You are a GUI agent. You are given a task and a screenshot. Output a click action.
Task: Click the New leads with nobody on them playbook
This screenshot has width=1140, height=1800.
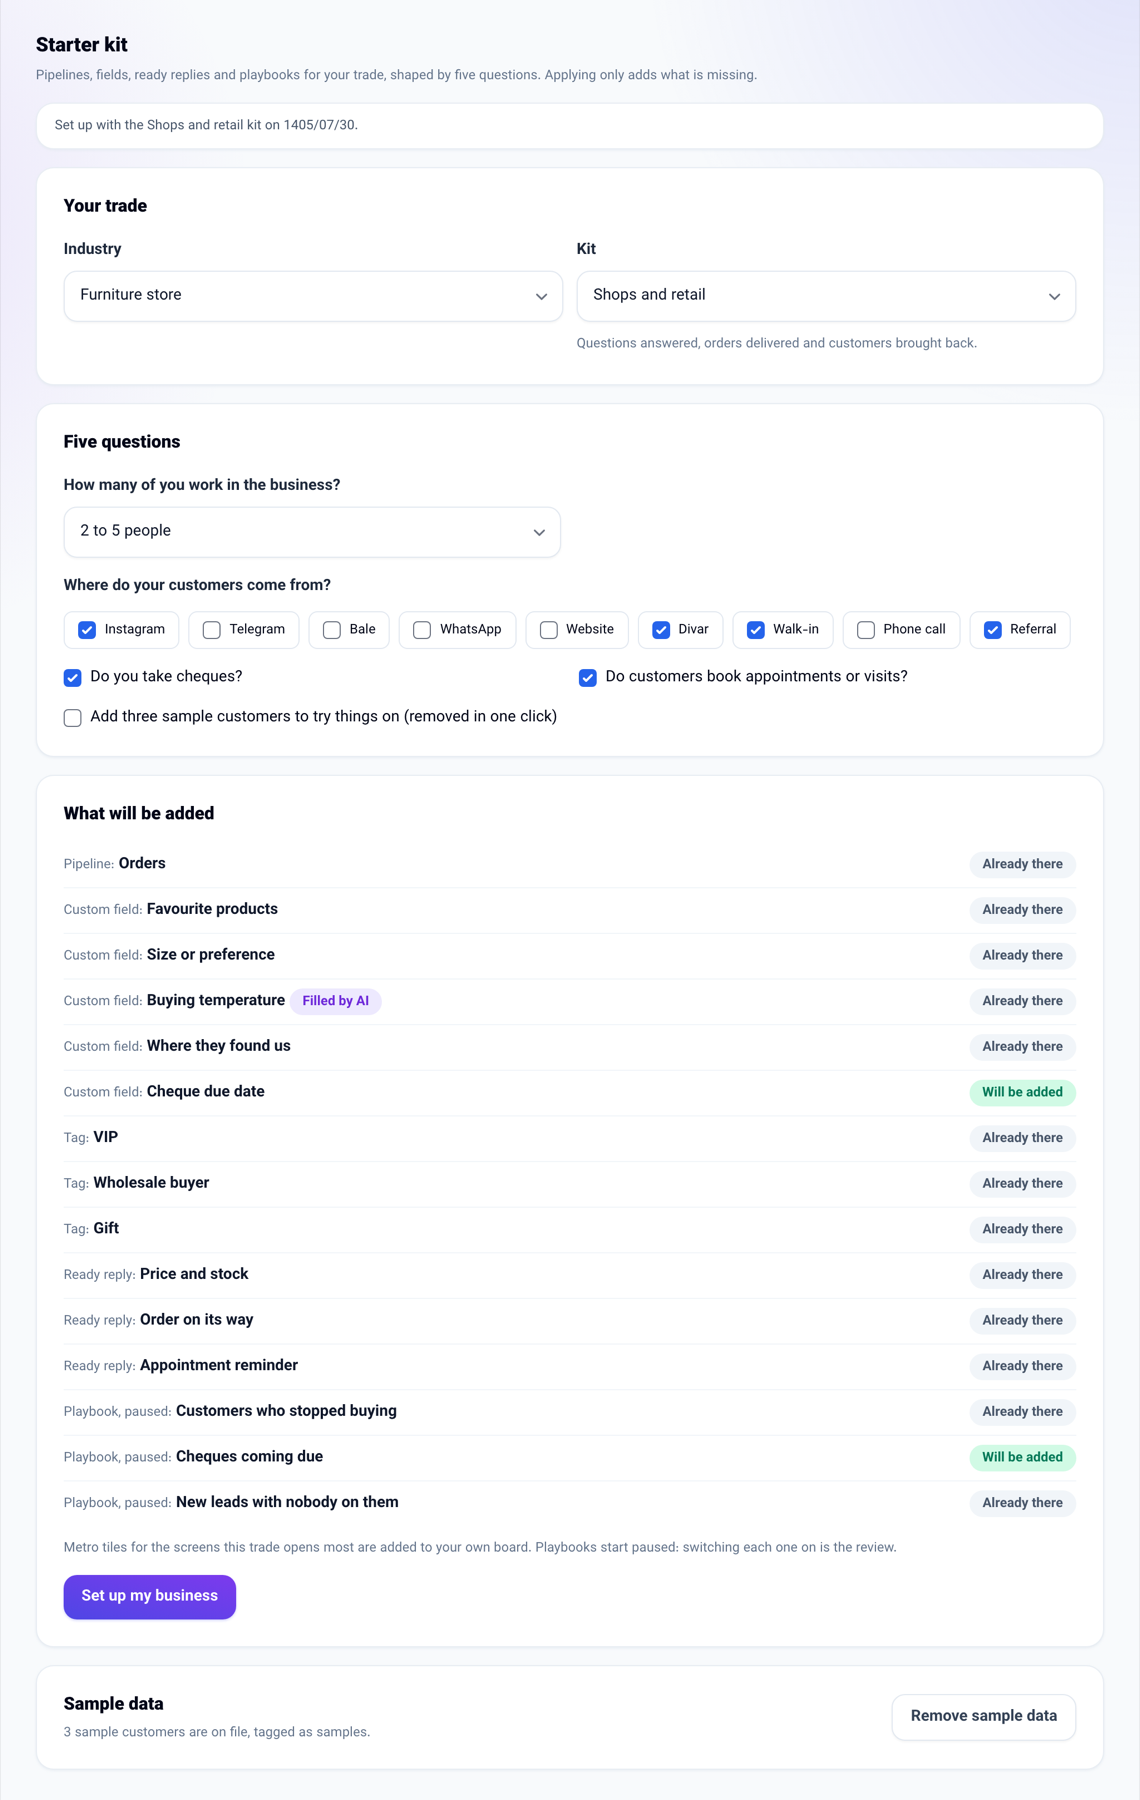[287, 1502]
